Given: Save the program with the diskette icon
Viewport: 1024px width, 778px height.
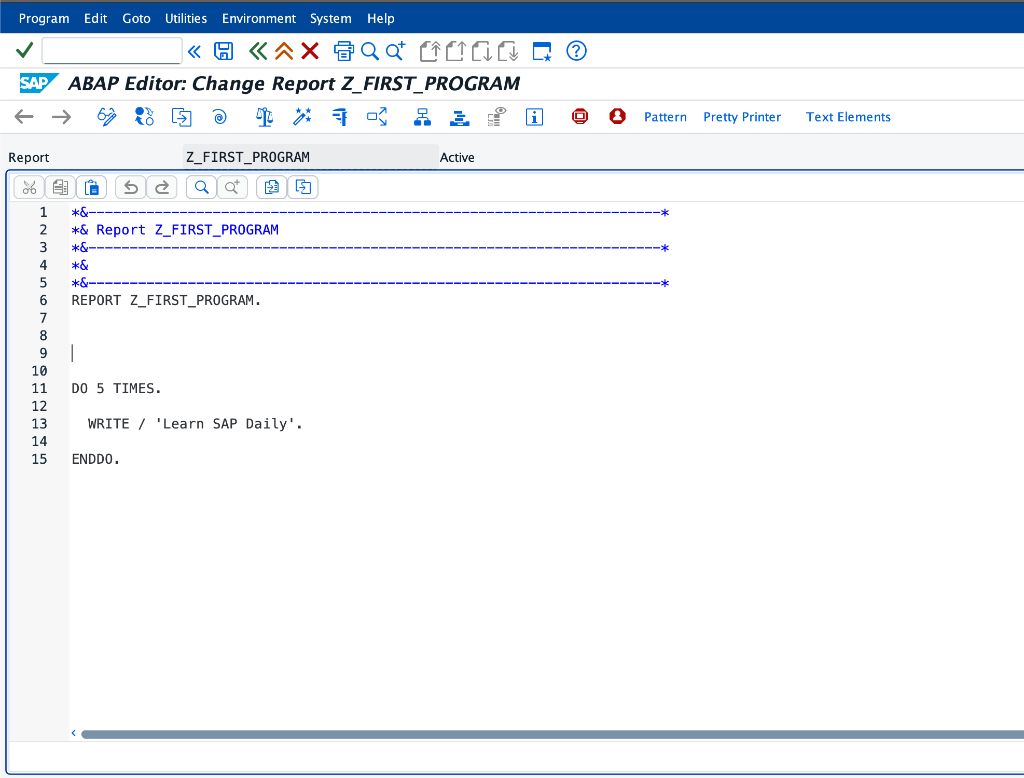Looking at the screenshot, I should (223, 51).
